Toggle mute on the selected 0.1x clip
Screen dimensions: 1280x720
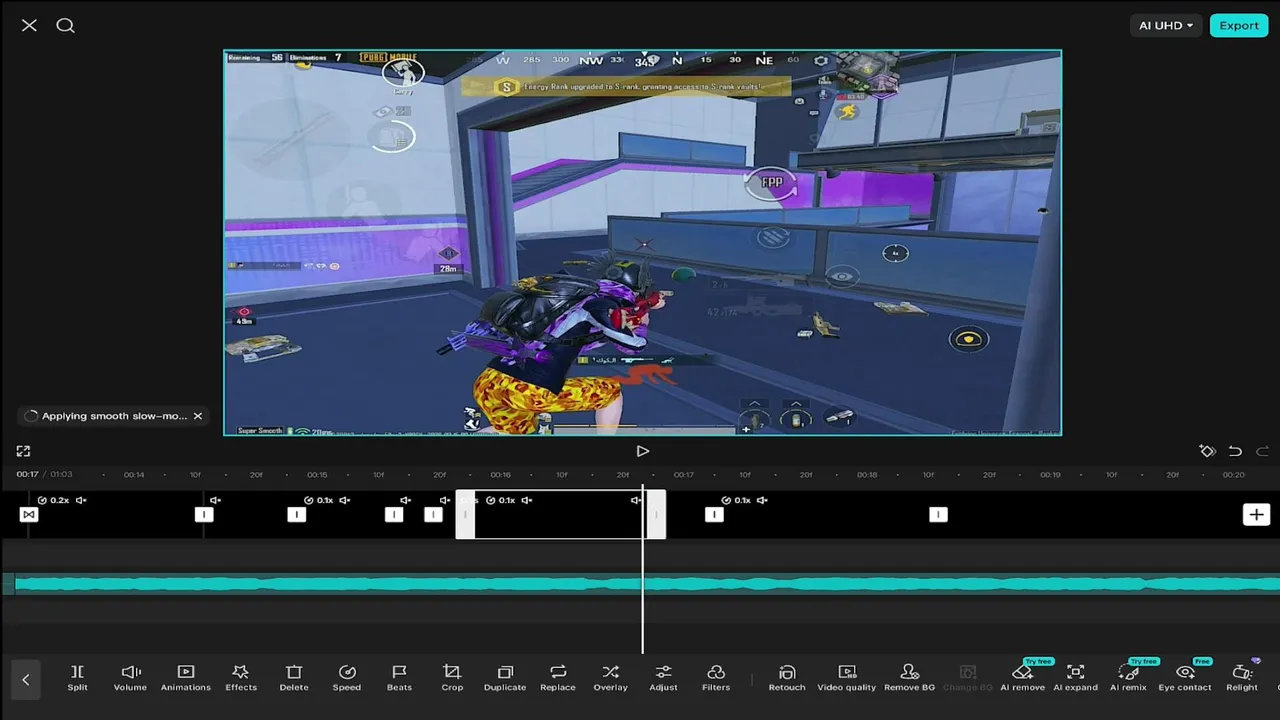point(527,500)
